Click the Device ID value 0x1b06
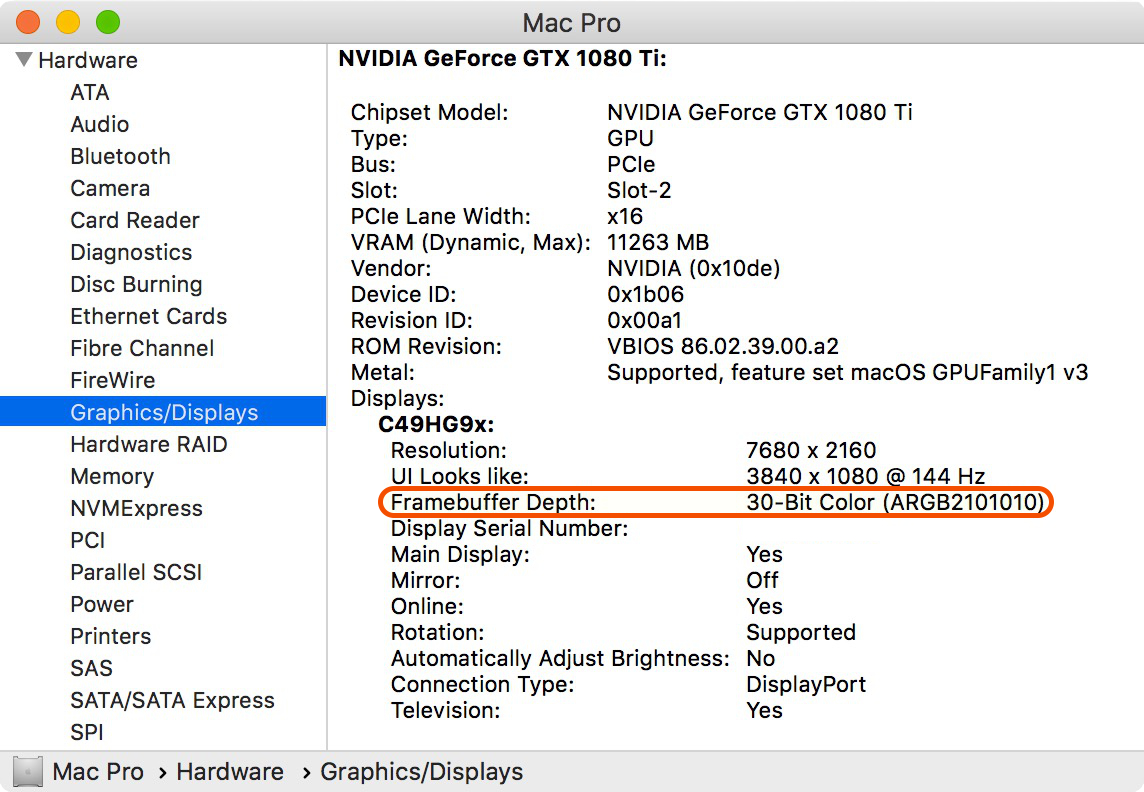This screenshot has width=1144, height=792. [646, 295]
